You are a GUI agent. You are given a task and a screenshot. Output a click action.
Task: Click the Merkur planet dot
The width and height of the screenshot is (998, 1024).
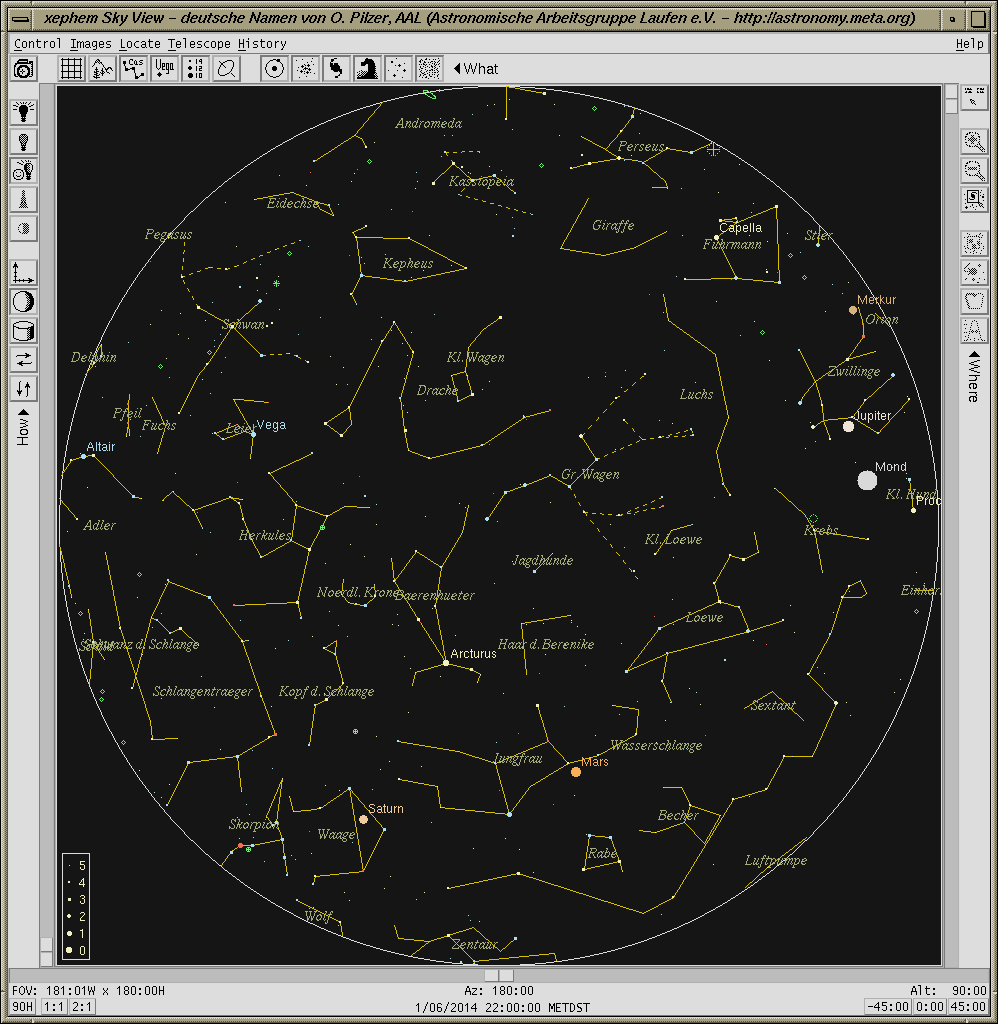pyautogui.click(x=852, y=310)
